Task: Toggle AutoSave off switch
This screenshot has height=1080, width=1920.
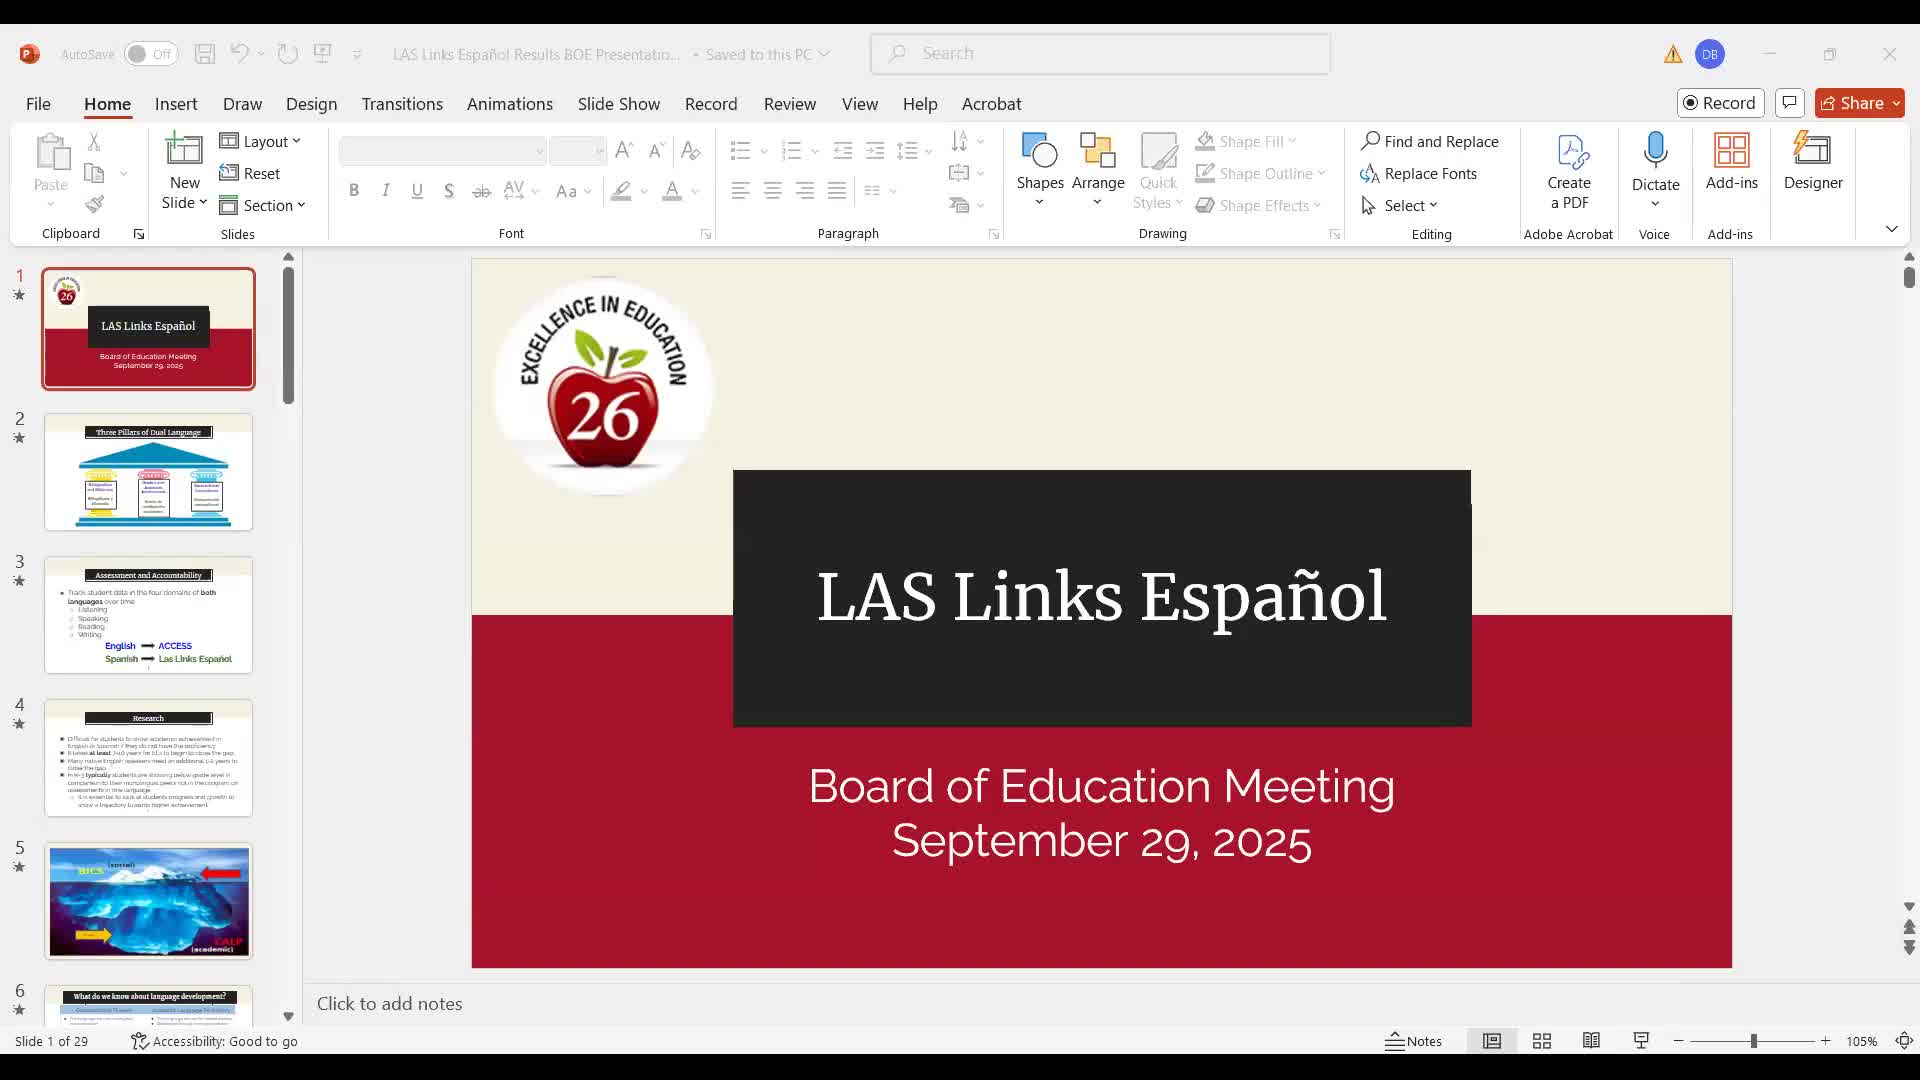Action: click(150, 54)
